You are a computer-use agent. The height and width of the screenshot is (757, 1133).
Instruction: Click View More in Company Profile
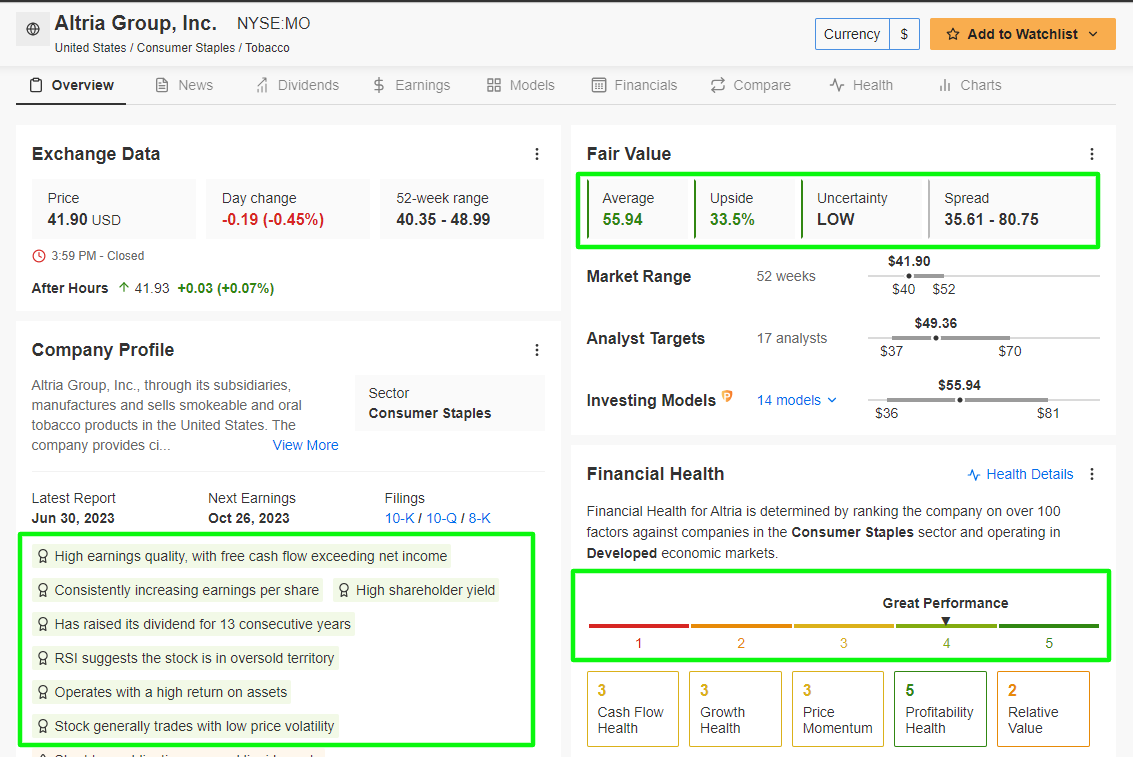point(305,445)
